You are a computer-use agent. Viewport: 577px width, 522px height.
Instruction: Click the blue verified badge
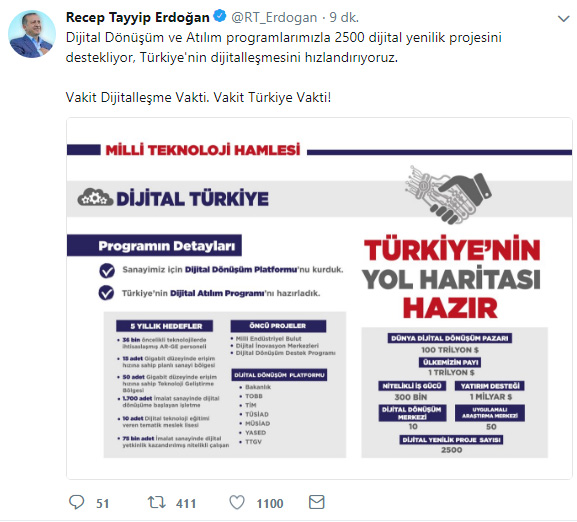[220, 16]
